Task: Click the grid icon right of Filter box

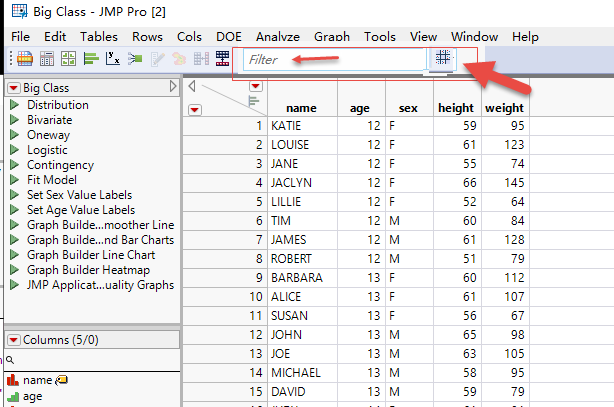Action: [x=443, y=58]
